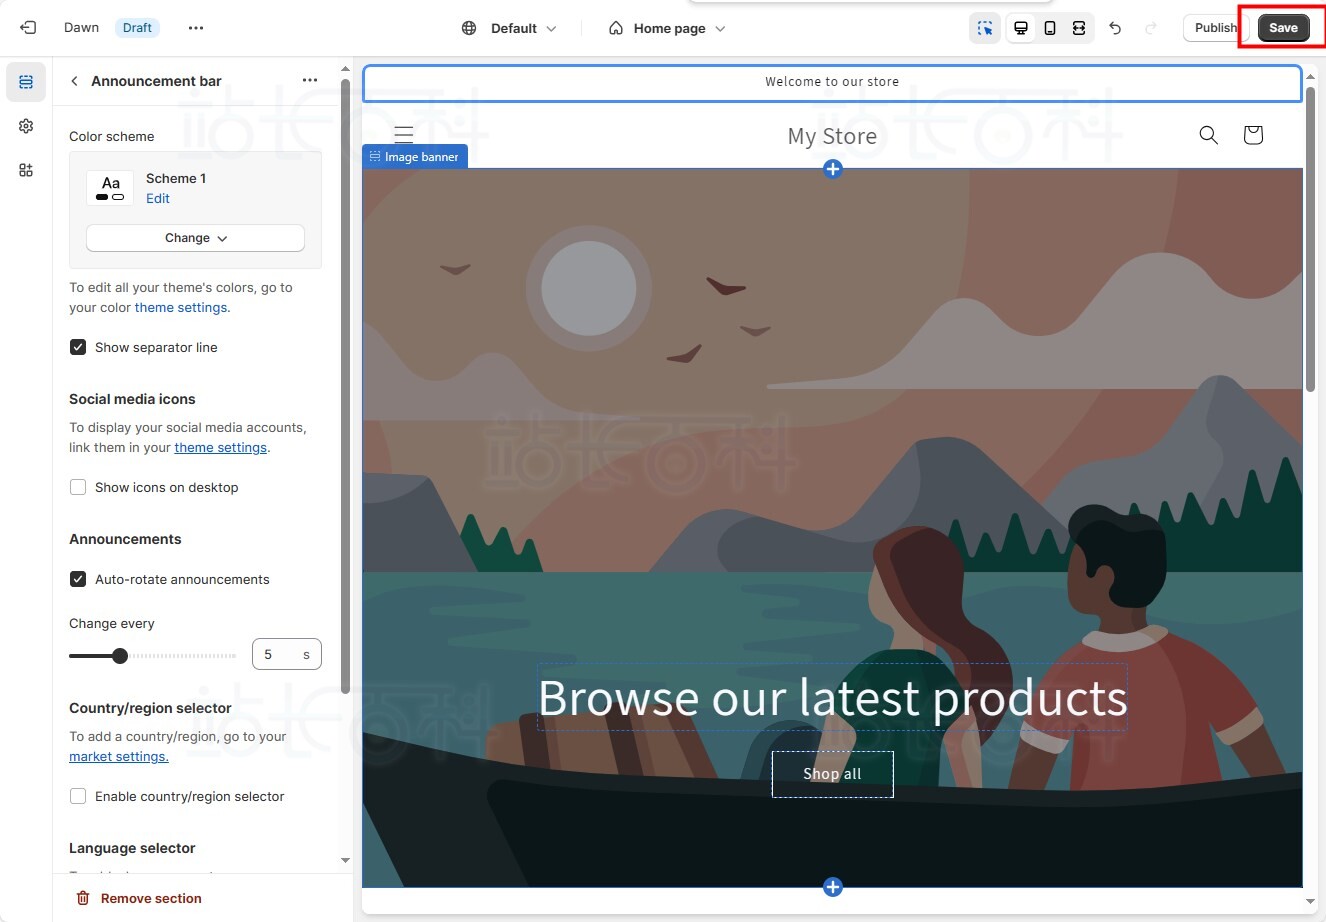Open the Sections sidebar icon
This screenshot has height=922, width=1326.
(26, 82)
